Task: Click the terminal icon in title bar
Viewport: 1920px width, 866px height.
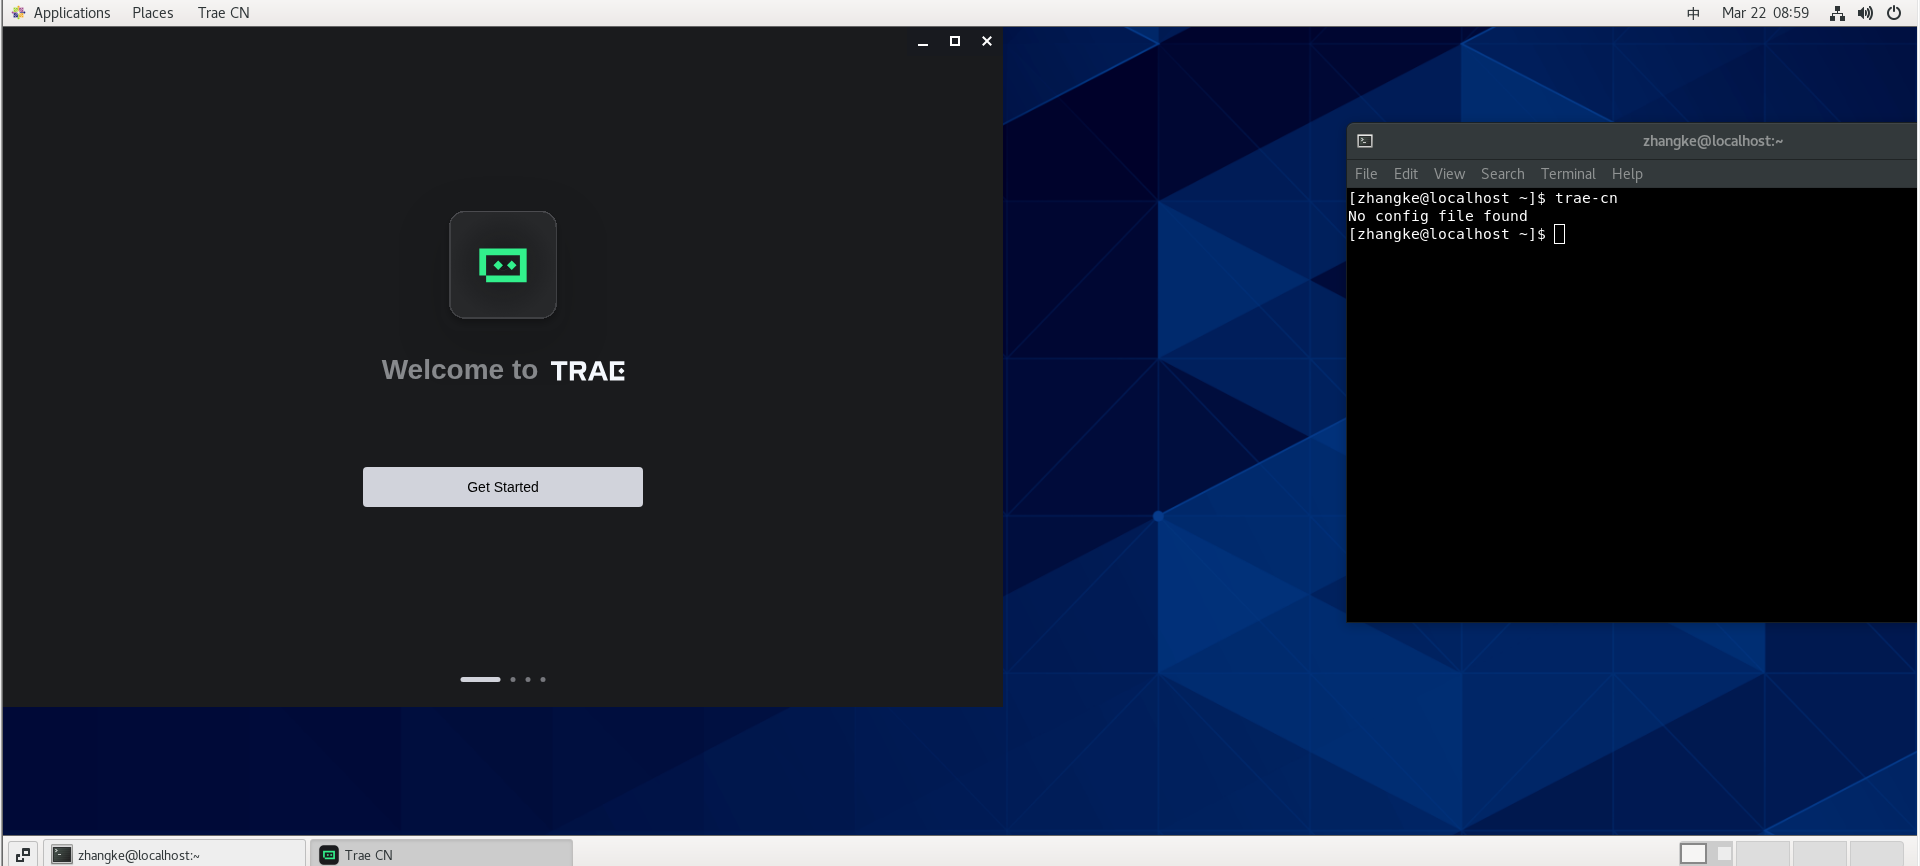Action: [1365, 141]
